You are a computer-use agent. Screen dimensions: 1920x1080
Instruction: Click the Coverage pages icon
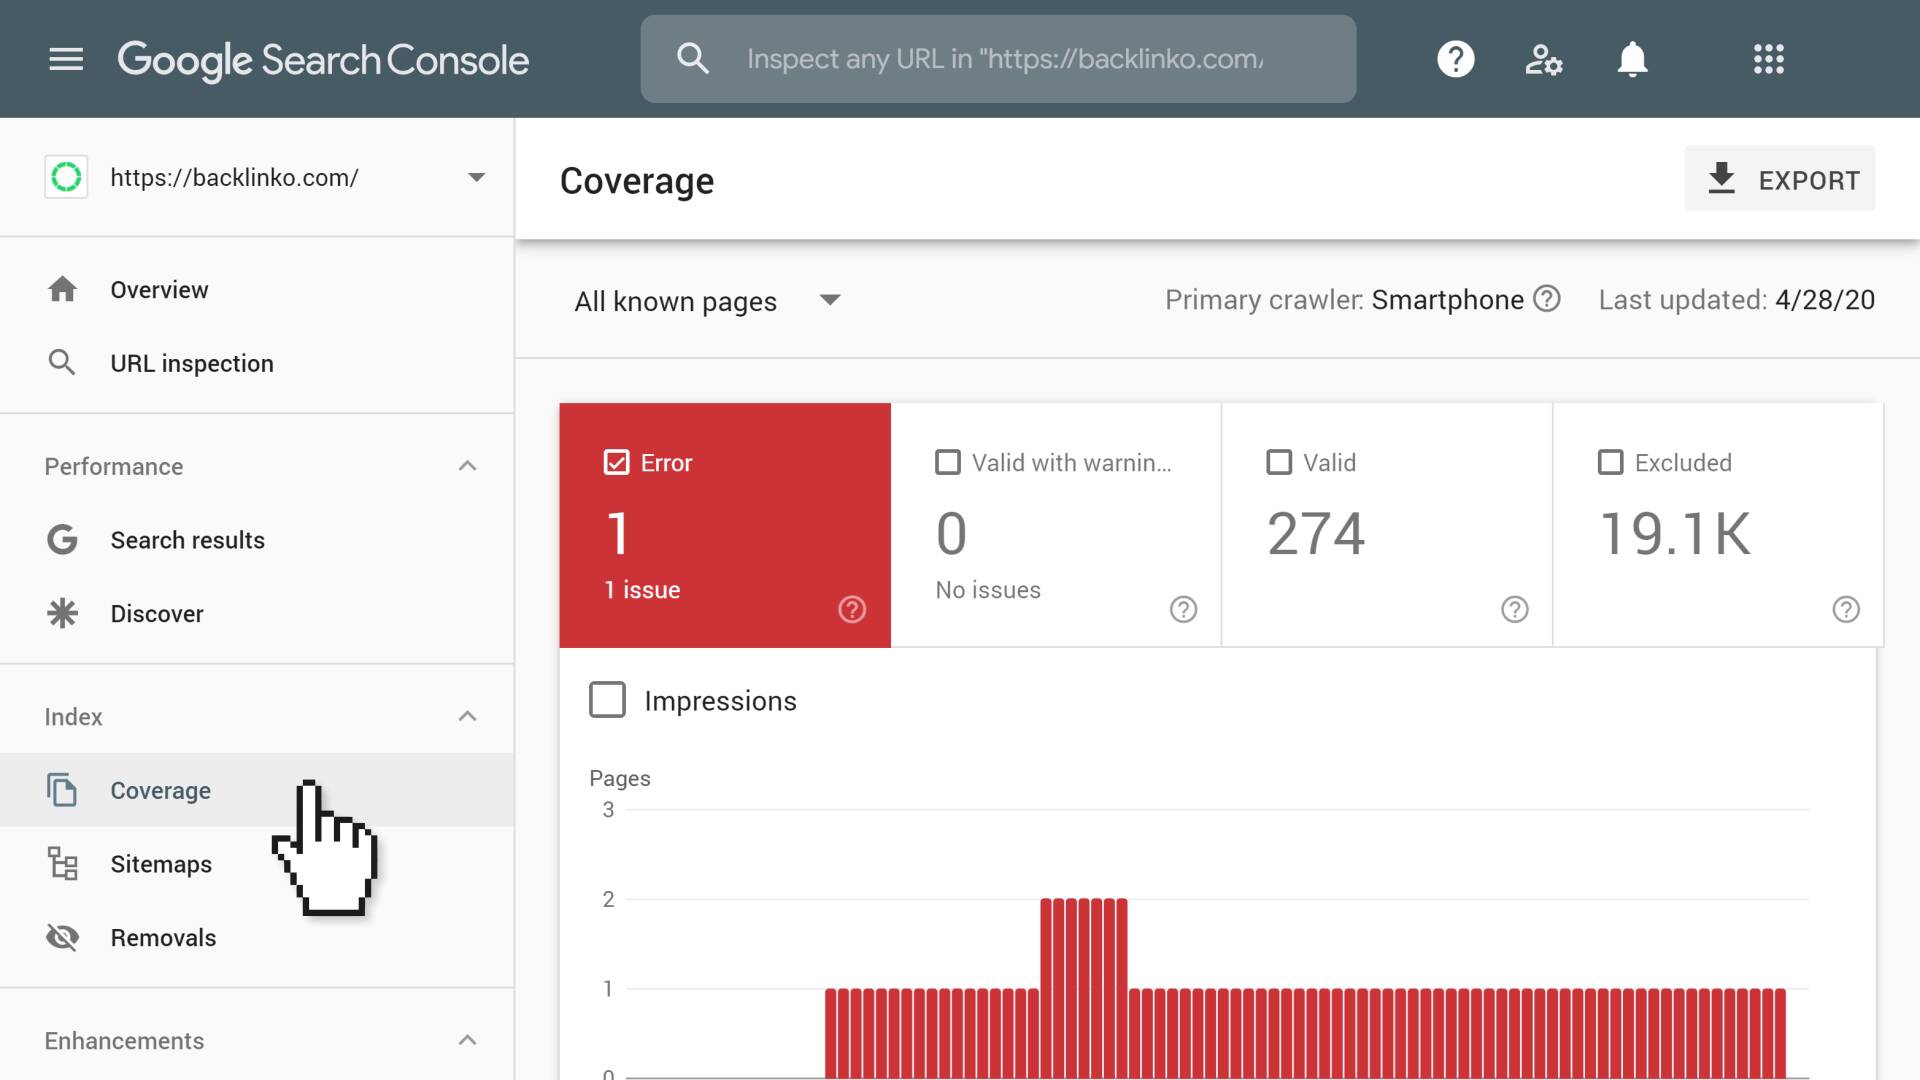62,790
